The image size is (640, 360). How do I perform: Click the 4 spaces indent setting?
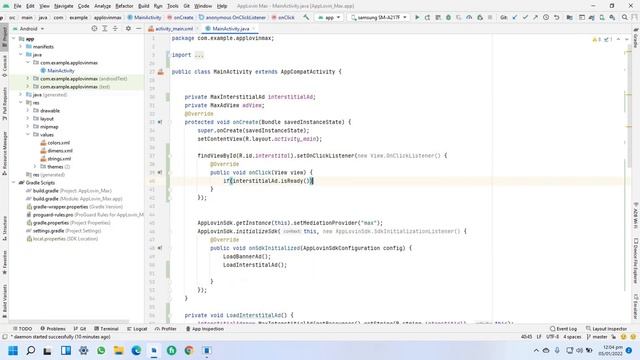click(x=572, y=337)
